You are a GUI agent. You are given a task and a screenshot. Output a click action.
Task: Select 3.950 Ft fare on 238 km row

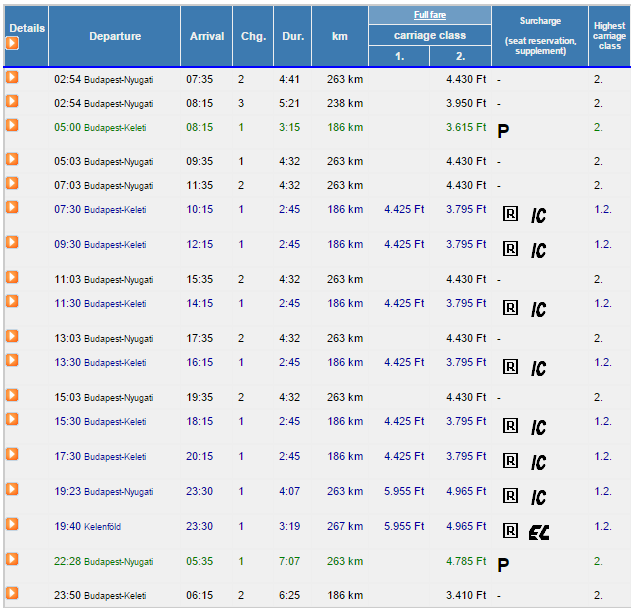click(x=466, y=103)
